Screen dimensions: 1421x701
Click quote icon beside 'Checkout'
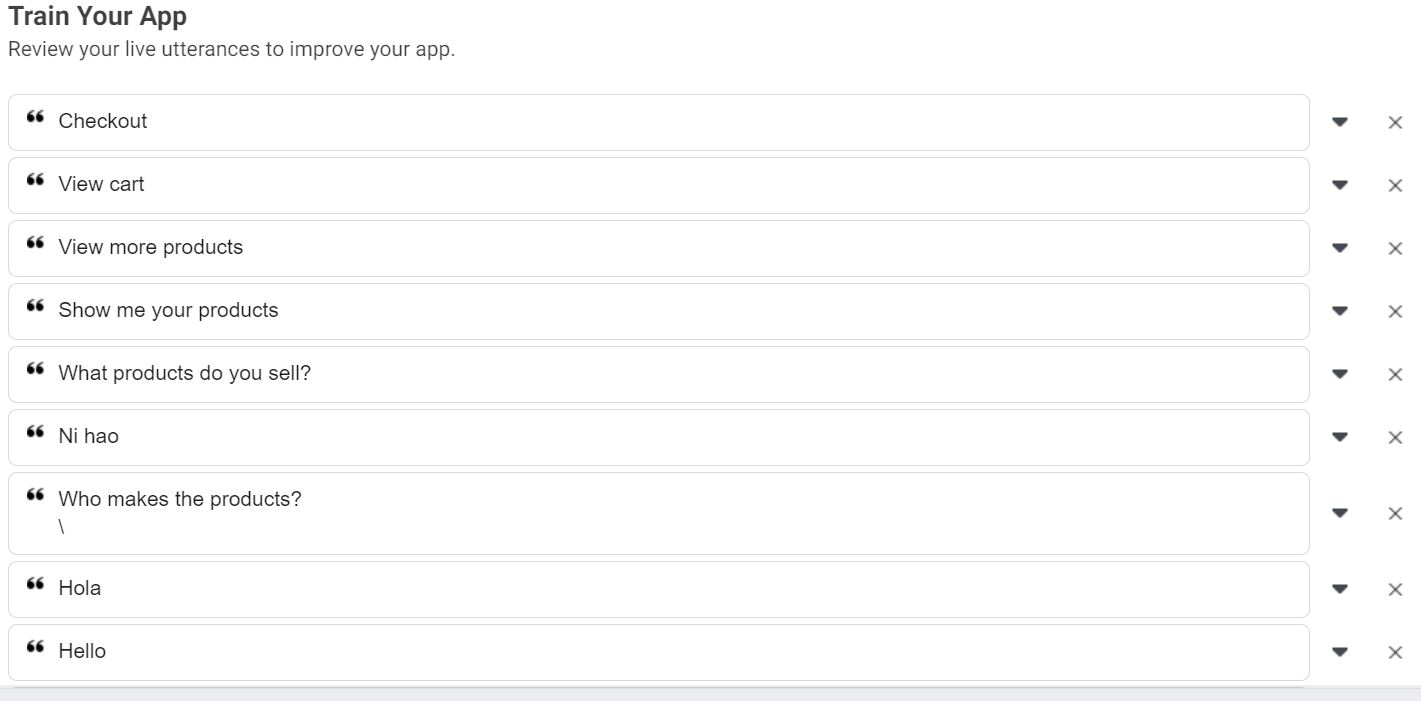point(36,118)
